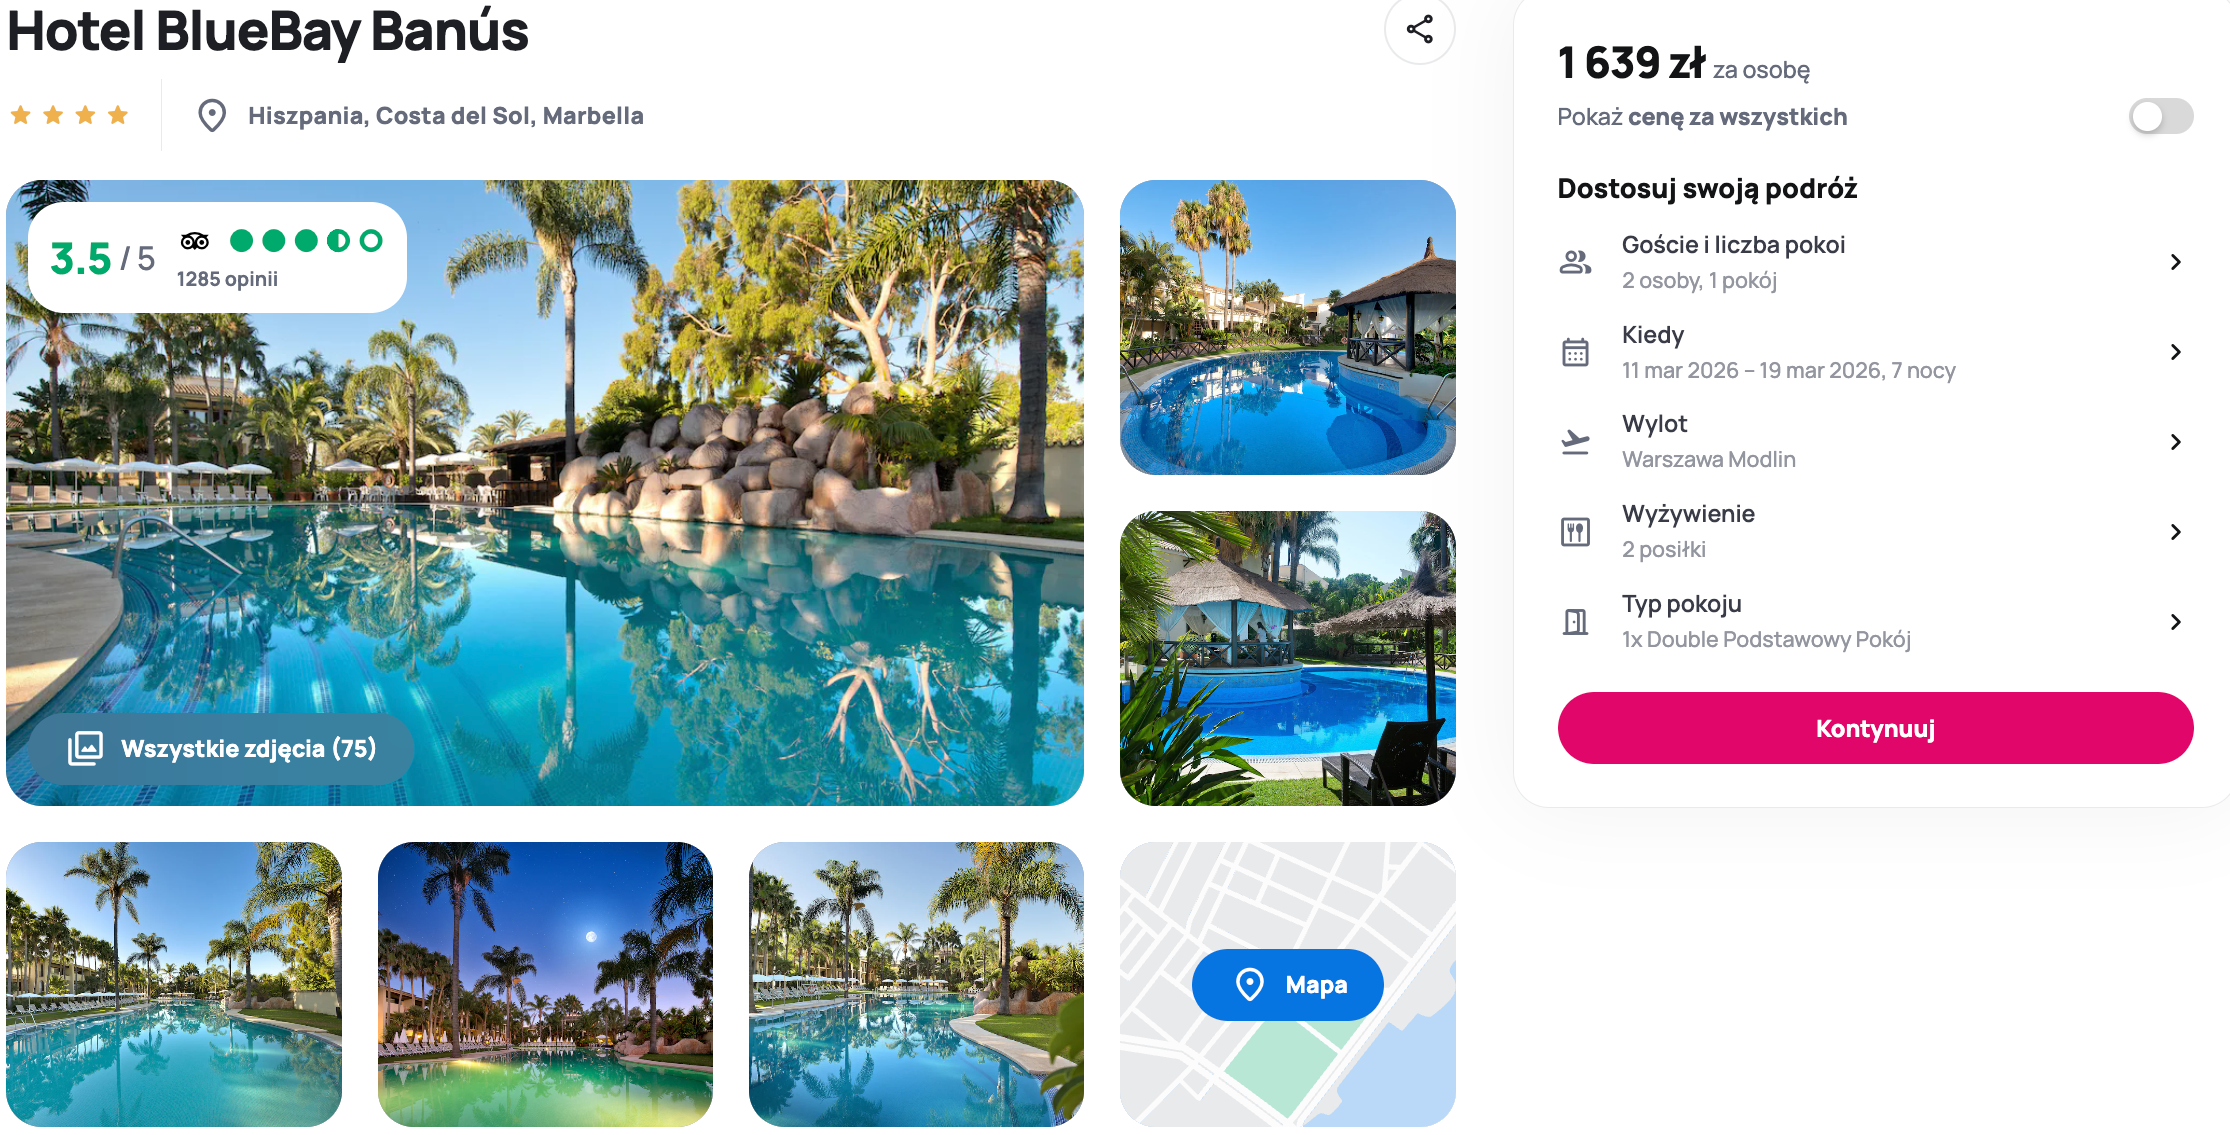Expand the Kiedy dates chevron
2230x1135 pixels.
[x=2176, y=352]
